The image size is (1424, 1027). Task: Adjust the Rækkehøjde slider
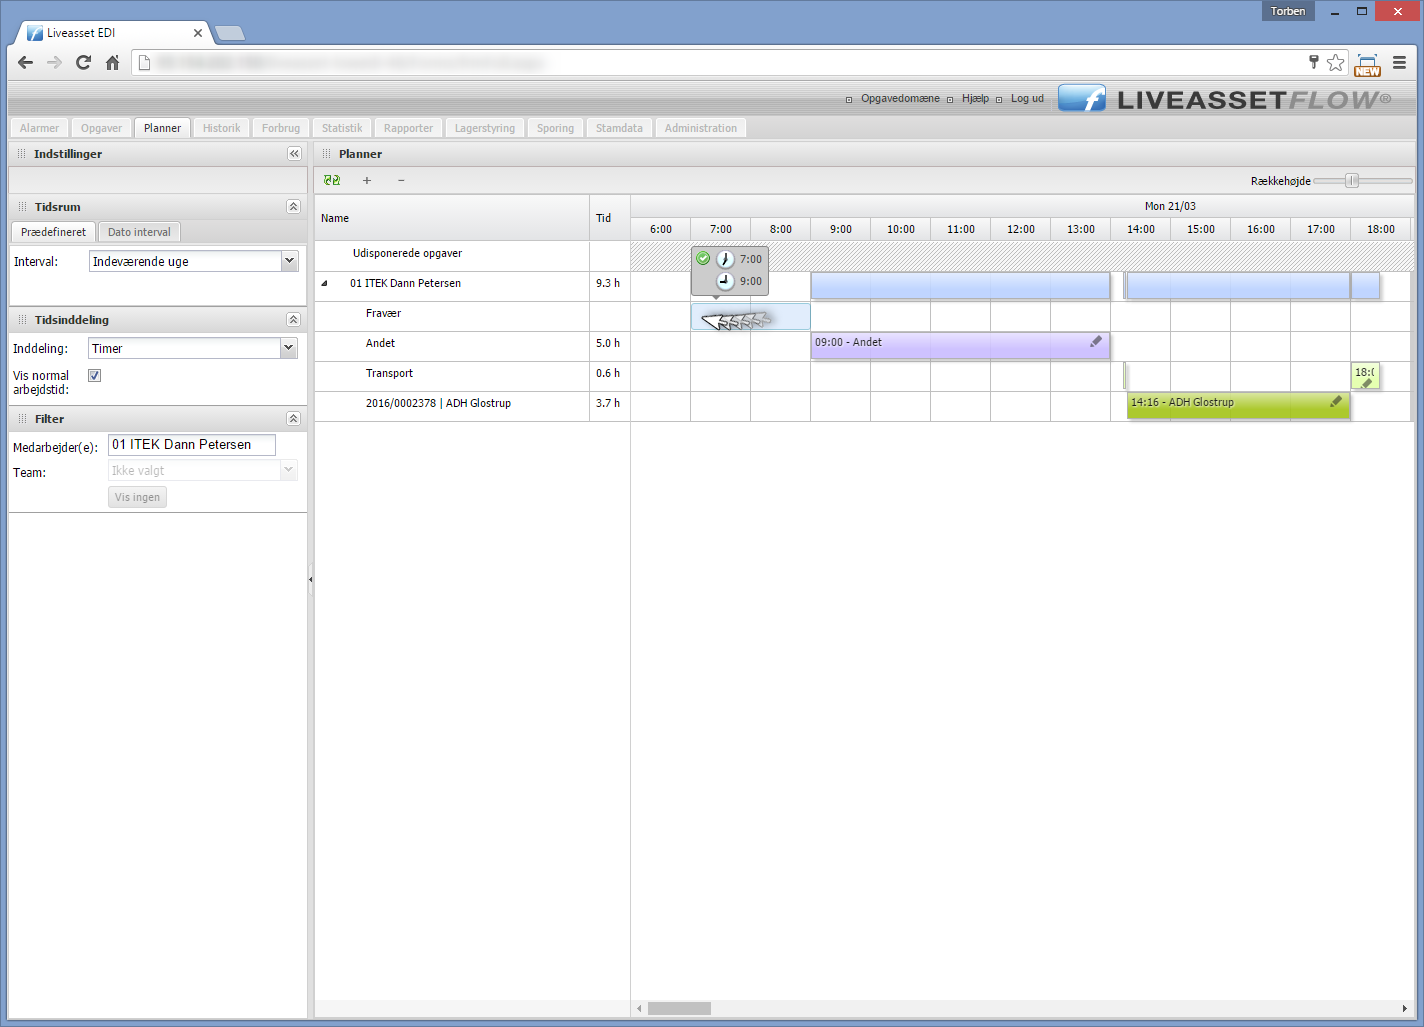(x=1352, y=181)
